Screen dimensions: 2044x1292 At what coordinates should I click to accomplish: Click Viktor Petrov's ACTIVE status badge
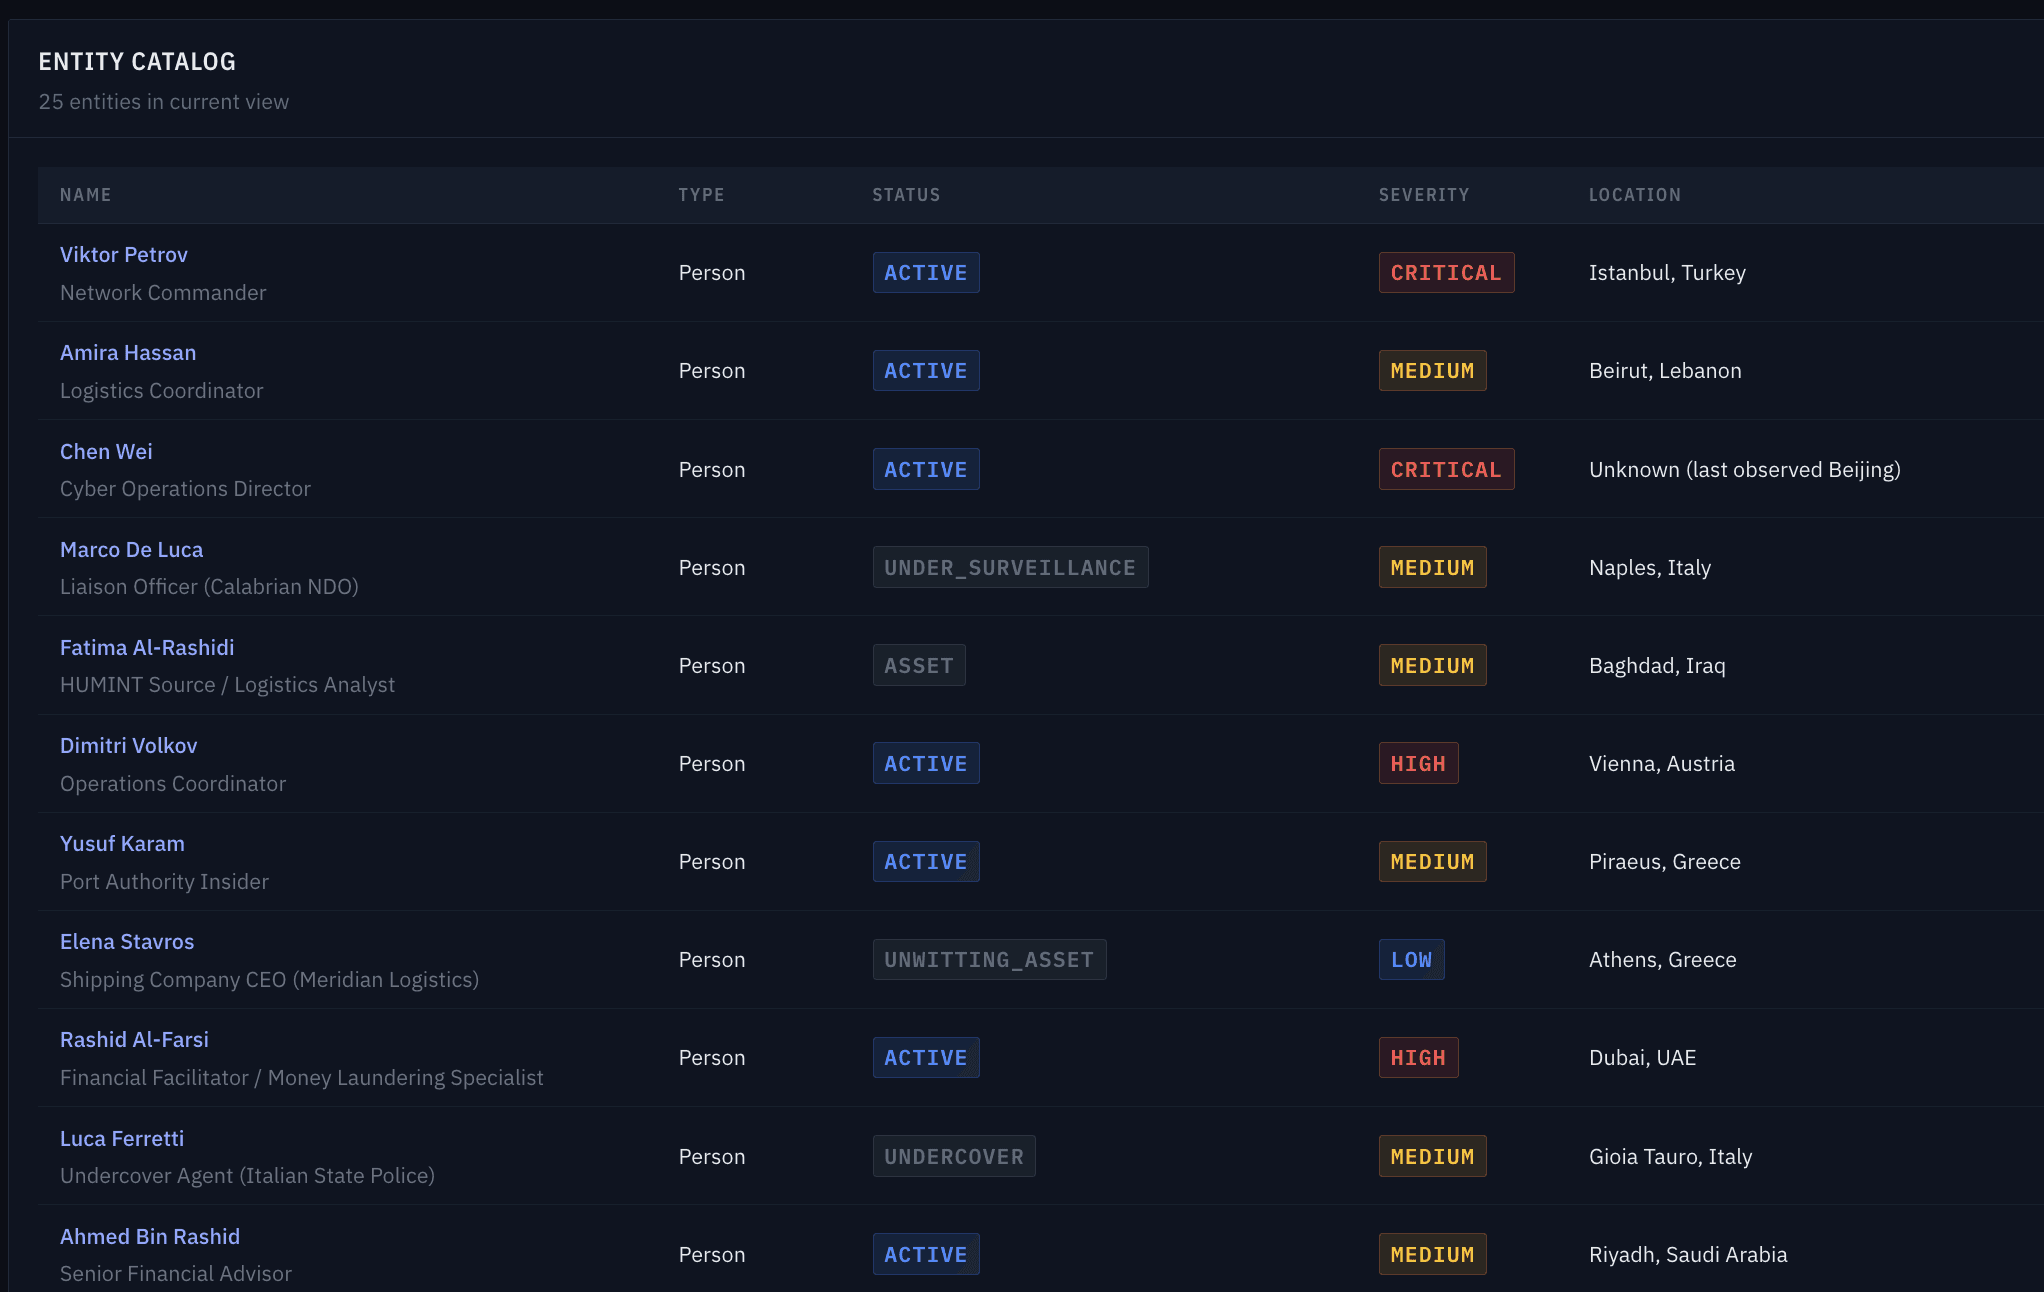pos(925,272)
